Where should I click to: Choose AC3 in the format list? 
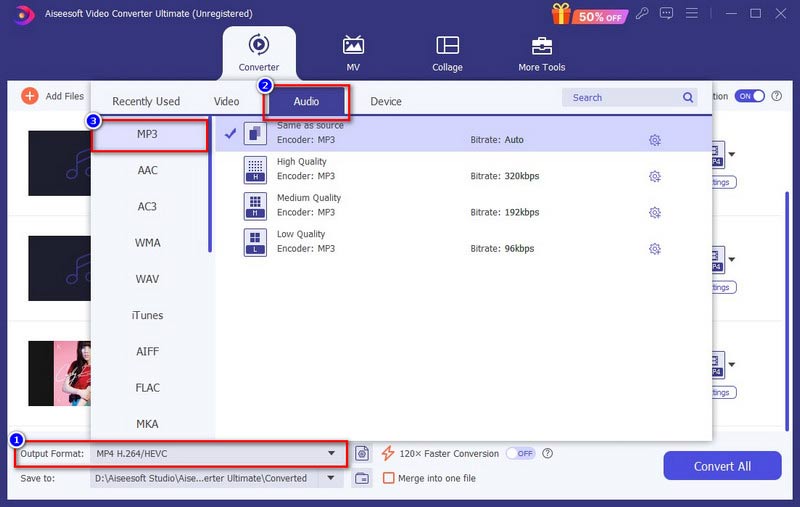[x=147, y=207]
